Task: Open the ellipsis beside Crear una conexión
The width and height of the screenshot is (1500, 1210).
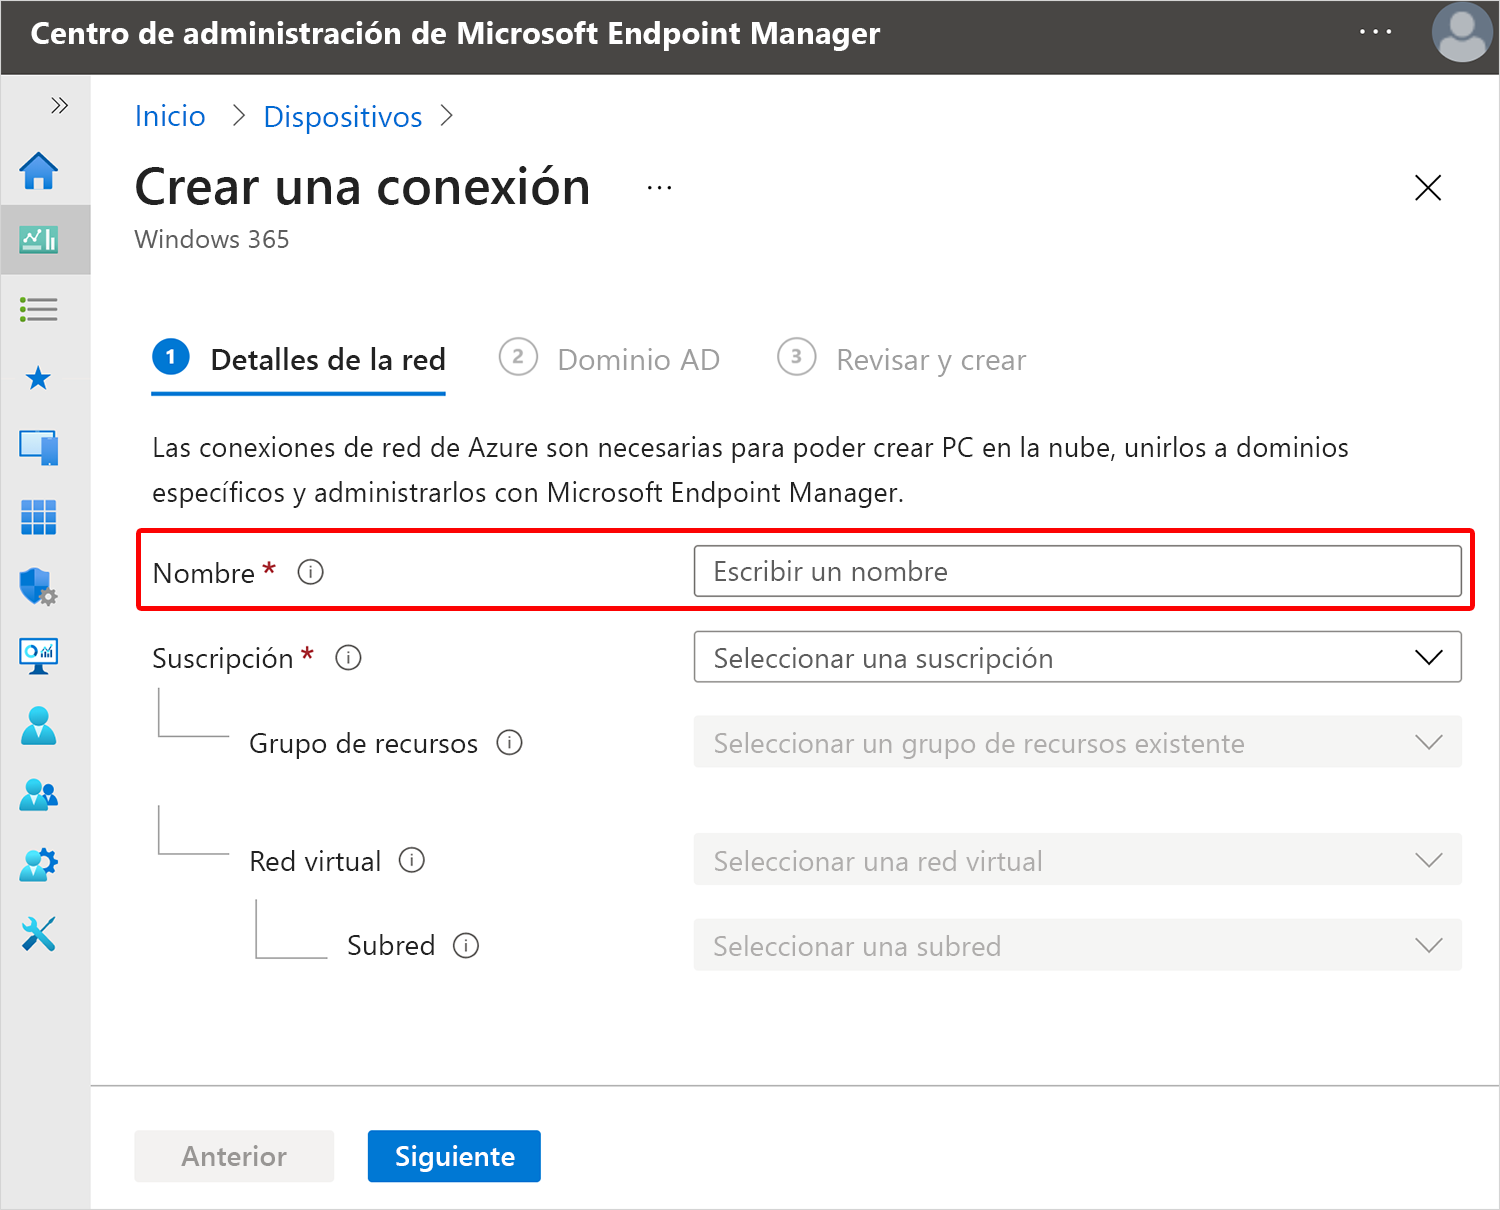Action: pyautogui.click(x=659, y=188)
